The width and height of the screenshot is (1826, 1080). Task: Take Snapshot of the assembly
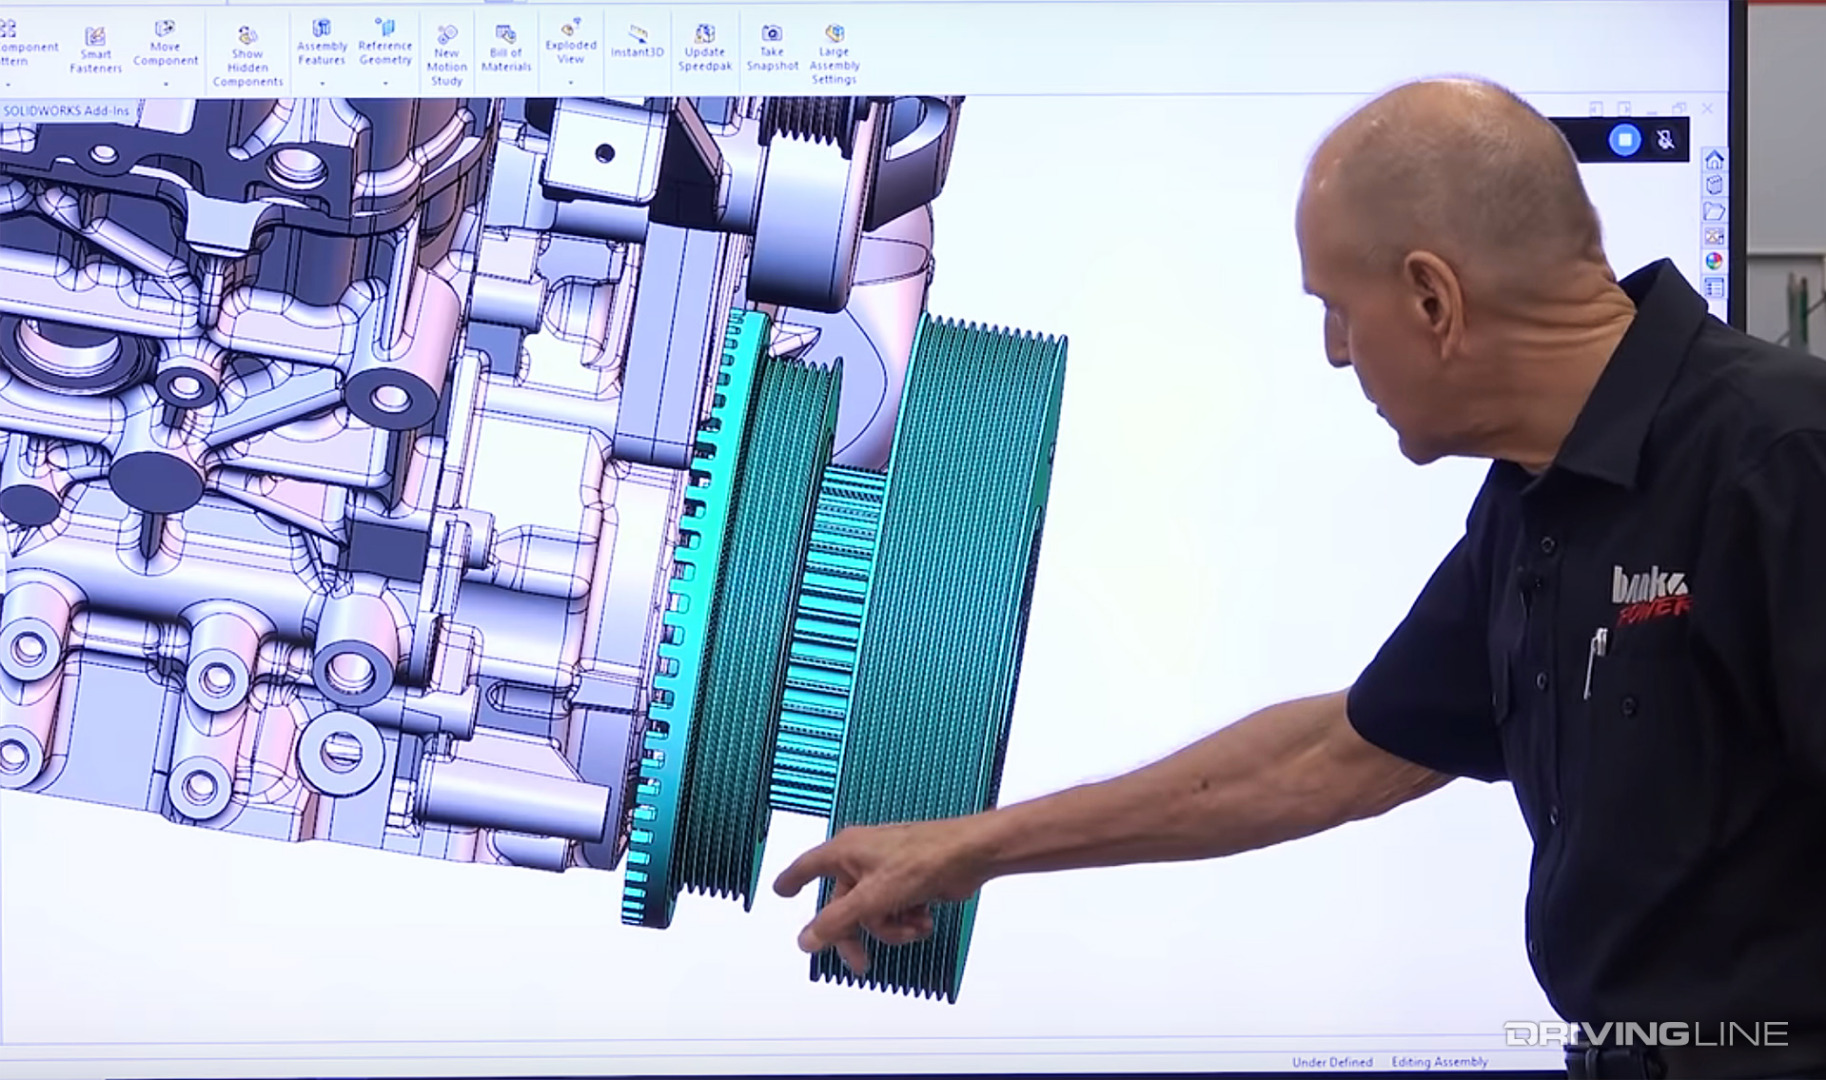(771, 49)
